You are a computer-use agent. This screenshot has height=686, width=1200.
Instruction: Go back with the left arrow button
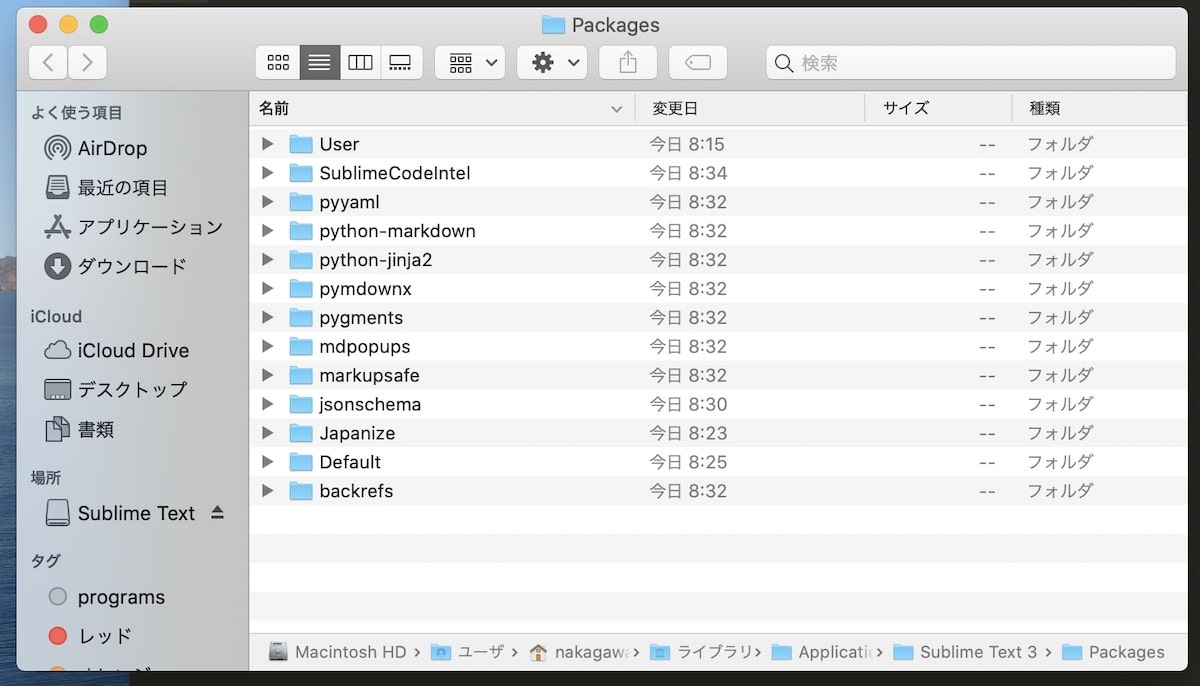coord(48,63)
